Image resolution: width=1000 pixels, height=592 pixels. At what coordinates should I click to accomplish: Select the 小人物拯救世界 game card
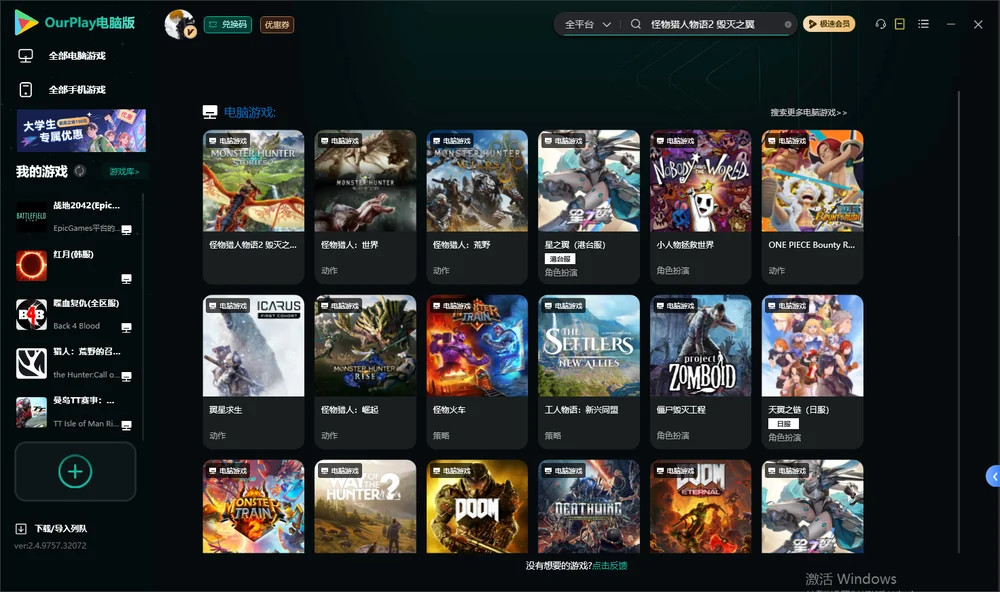pos(701,207)
